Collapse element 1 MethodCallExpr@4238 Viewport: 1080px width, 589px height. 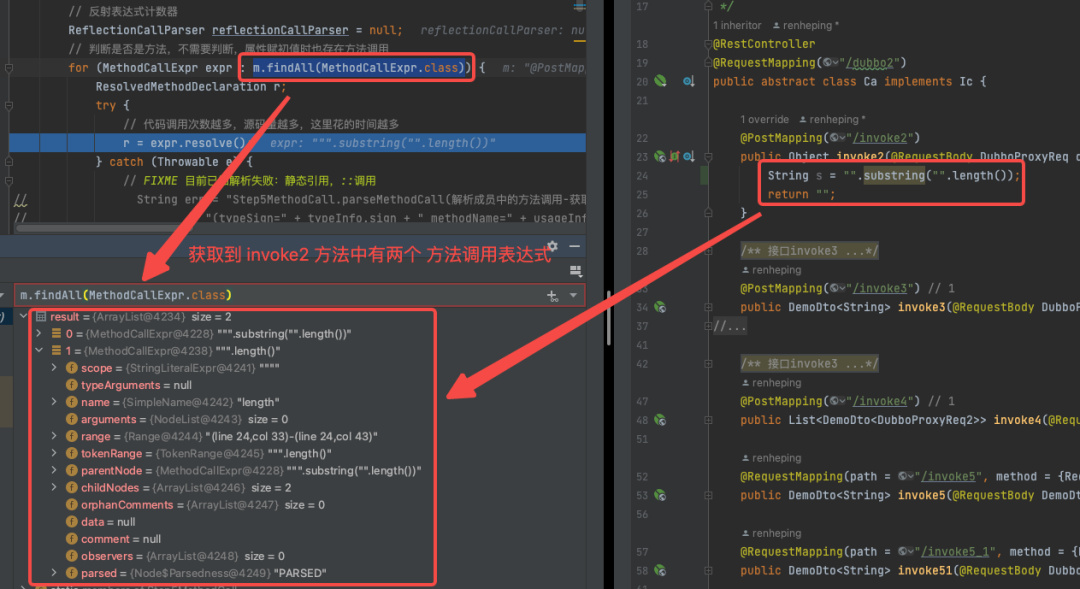point(39,351)
